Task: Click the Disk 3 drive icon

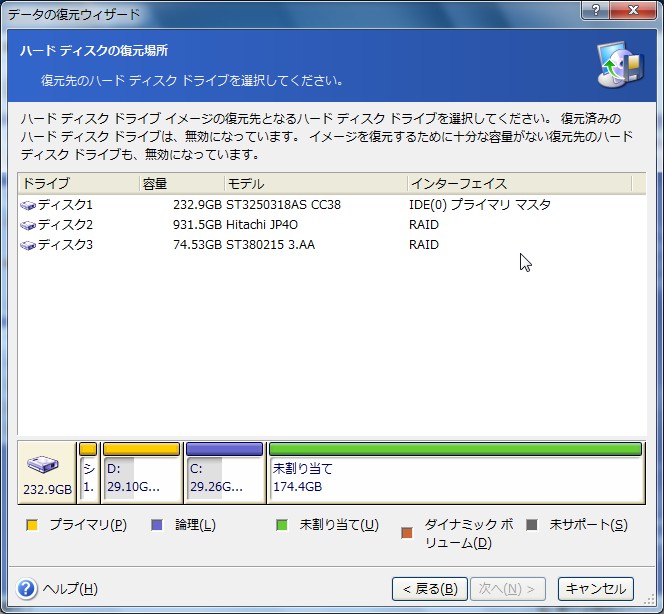Action: click(x=28, y=245)
